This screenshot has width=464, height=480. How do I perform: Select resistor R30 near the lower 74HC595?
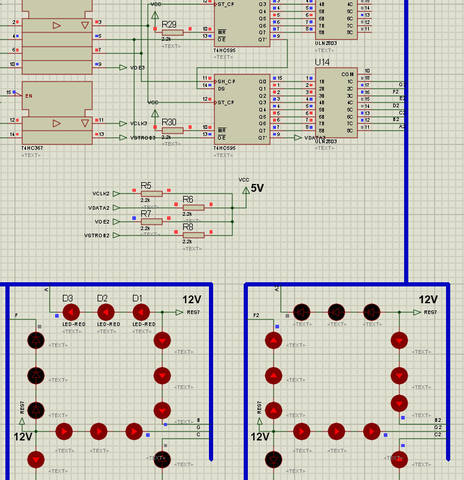point(173,130)
